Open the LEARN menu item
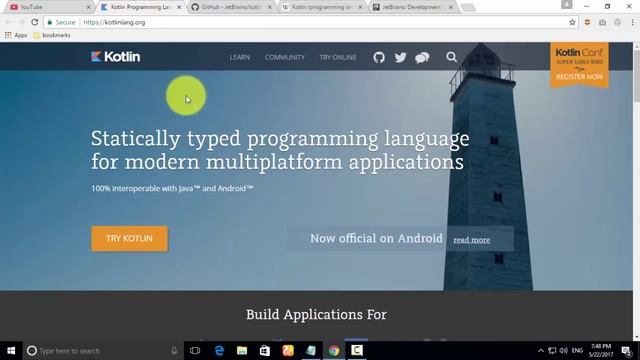This screenshot has width=640, height=360. click(x=240, y=57)
